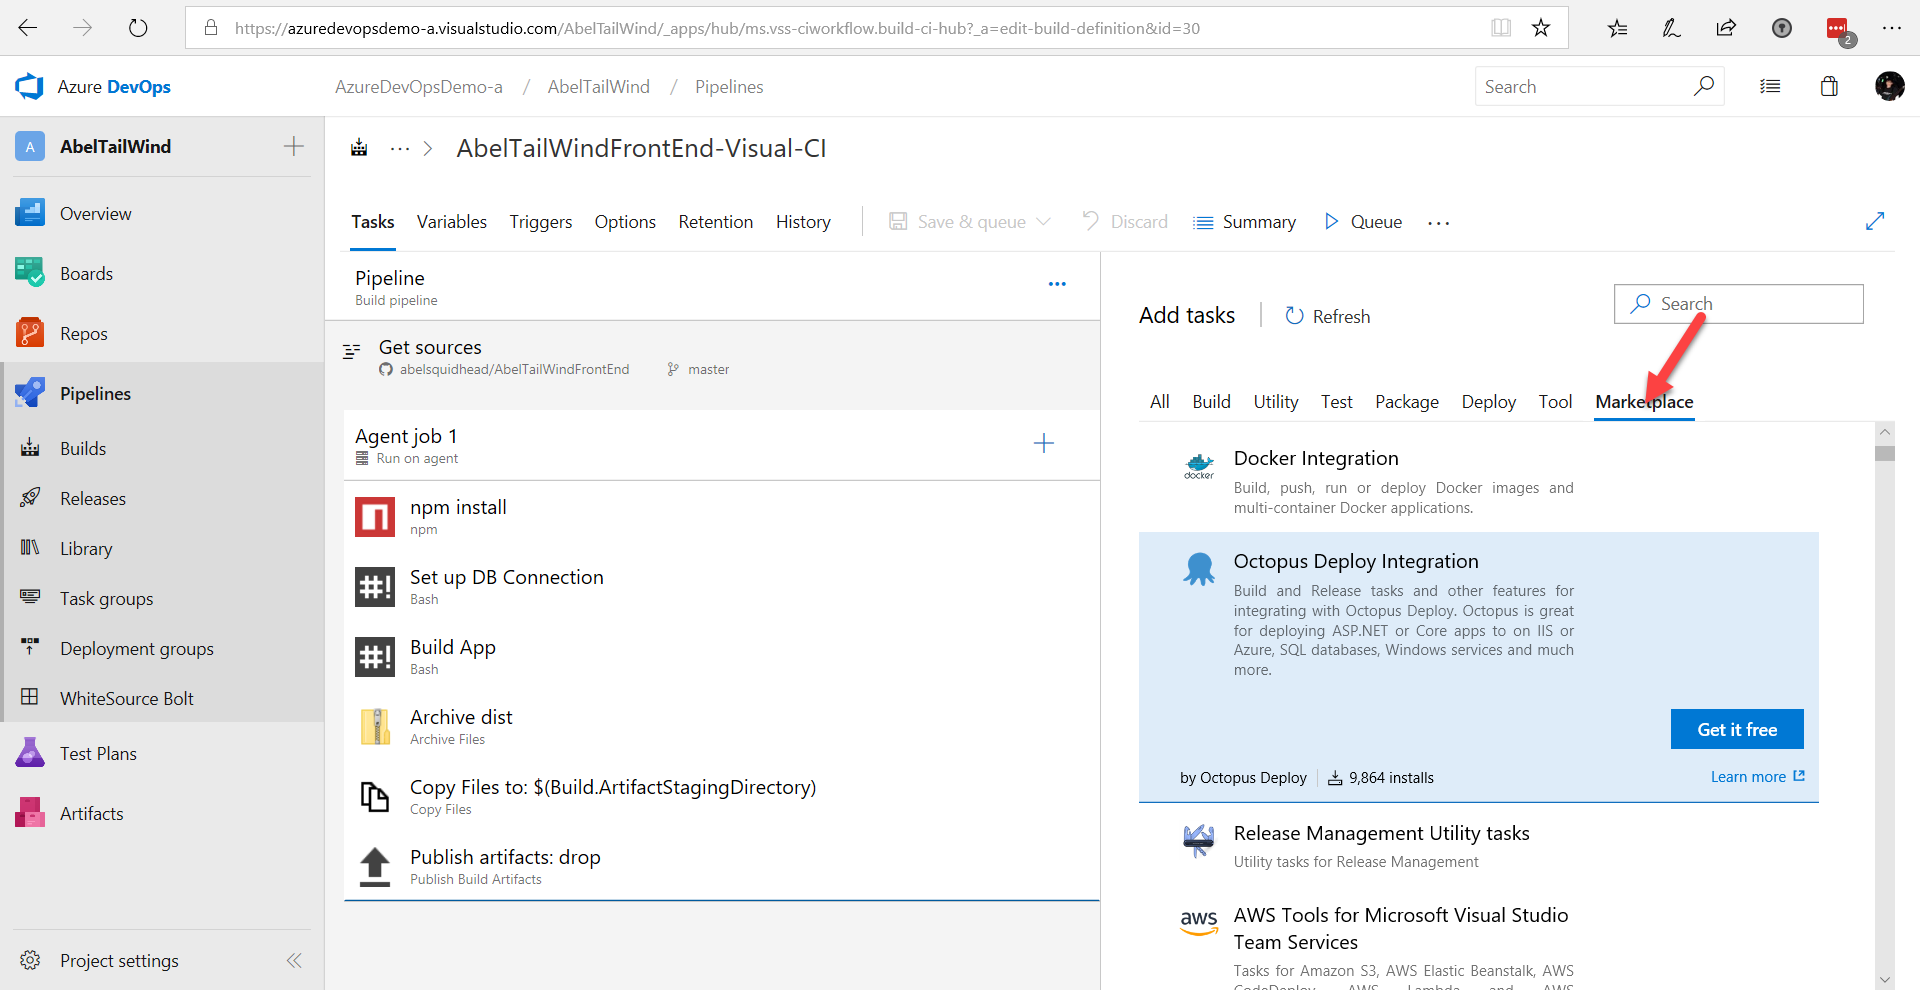
Task: Switch to Options tab
Action: click(x=625, y=222)
